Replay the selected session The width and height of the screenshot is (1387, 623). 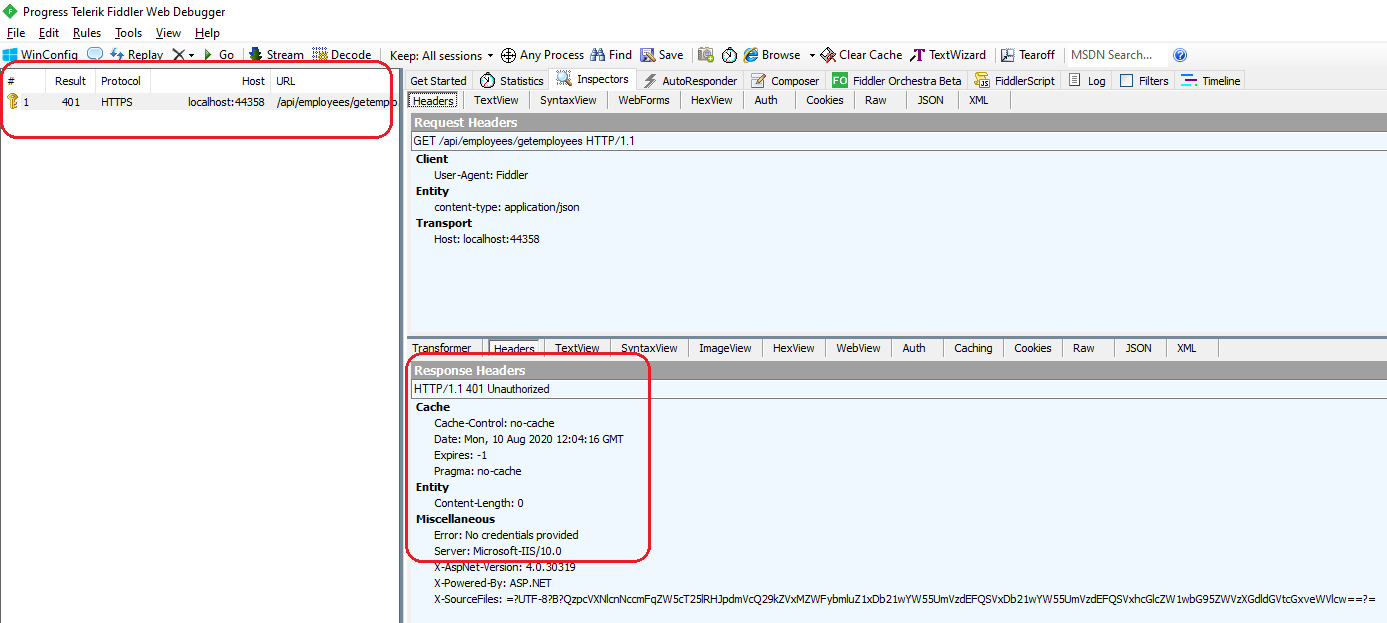136,55
